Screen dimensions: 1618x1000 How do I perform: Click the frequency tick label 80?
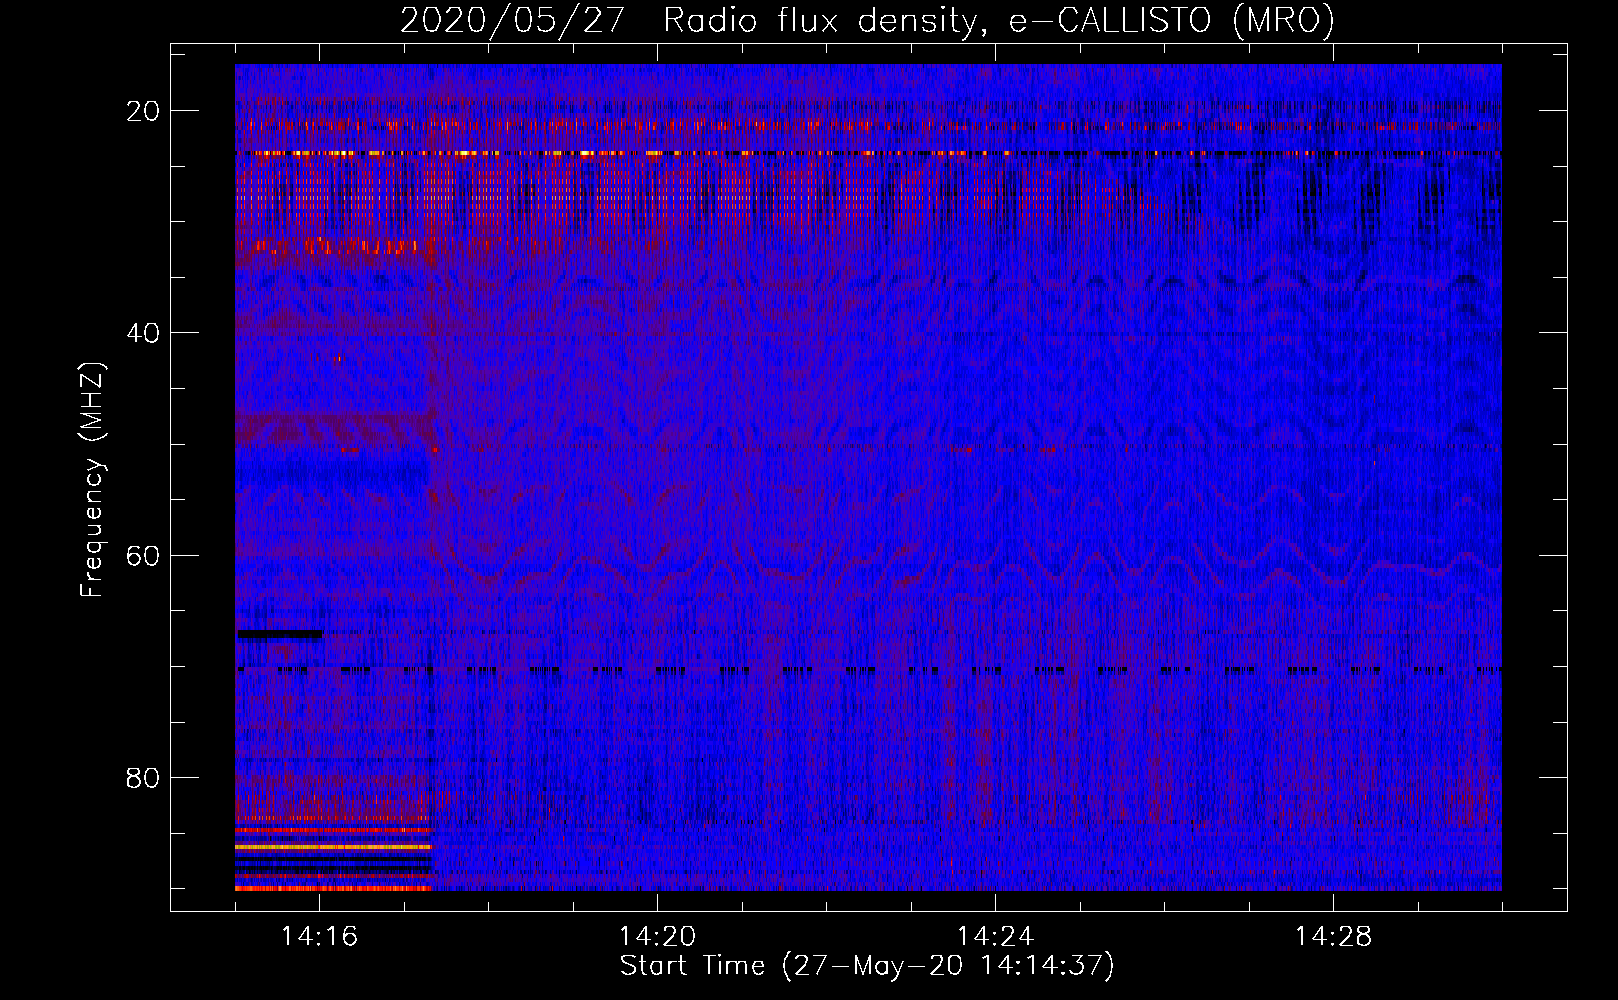pos(143,777)
